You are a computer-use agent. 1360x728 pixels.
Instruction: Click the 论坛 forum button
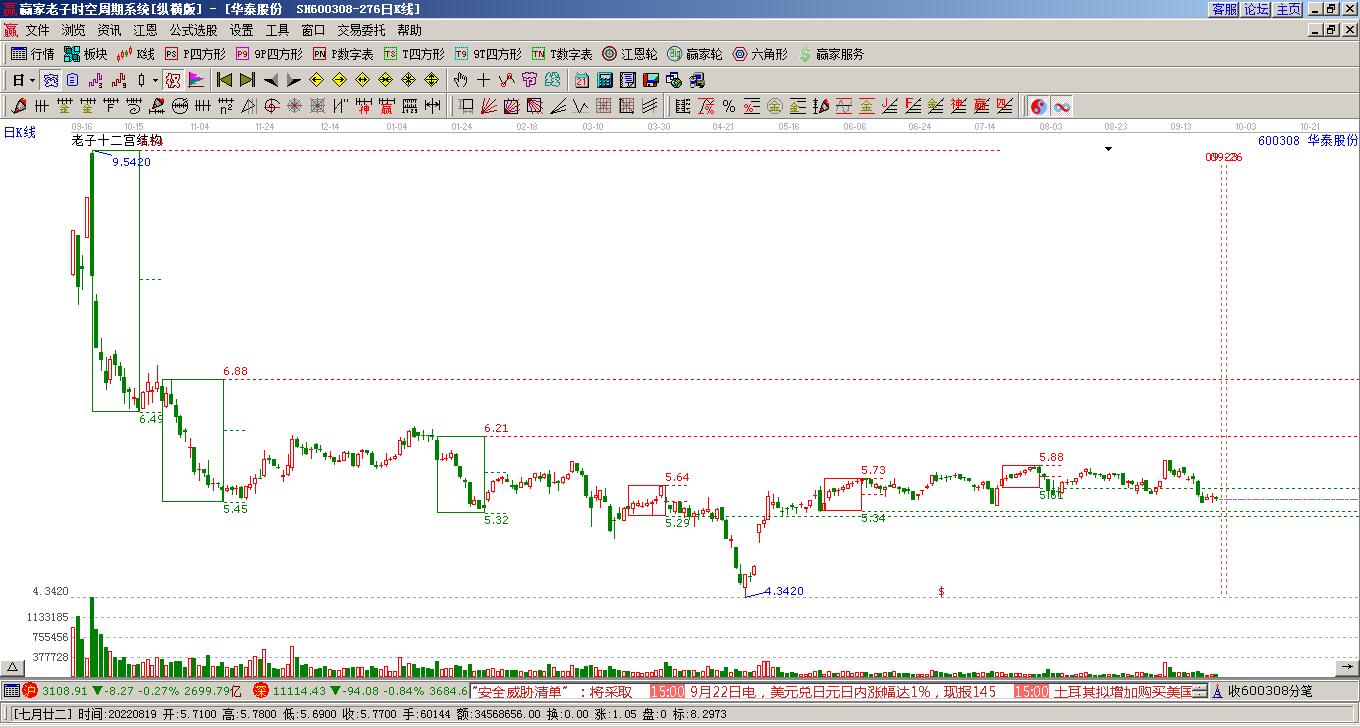pyautogui.click(x=1257, y=9)
